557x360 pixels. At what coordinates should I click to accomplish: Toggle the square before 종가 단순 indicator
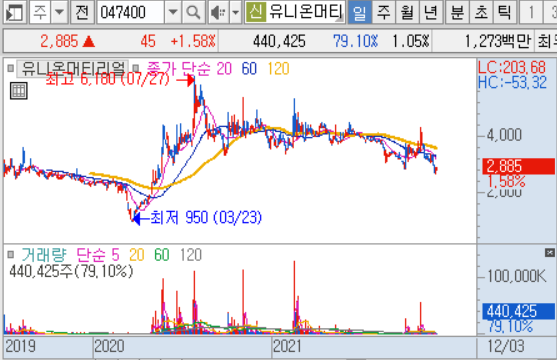point(135,68)
